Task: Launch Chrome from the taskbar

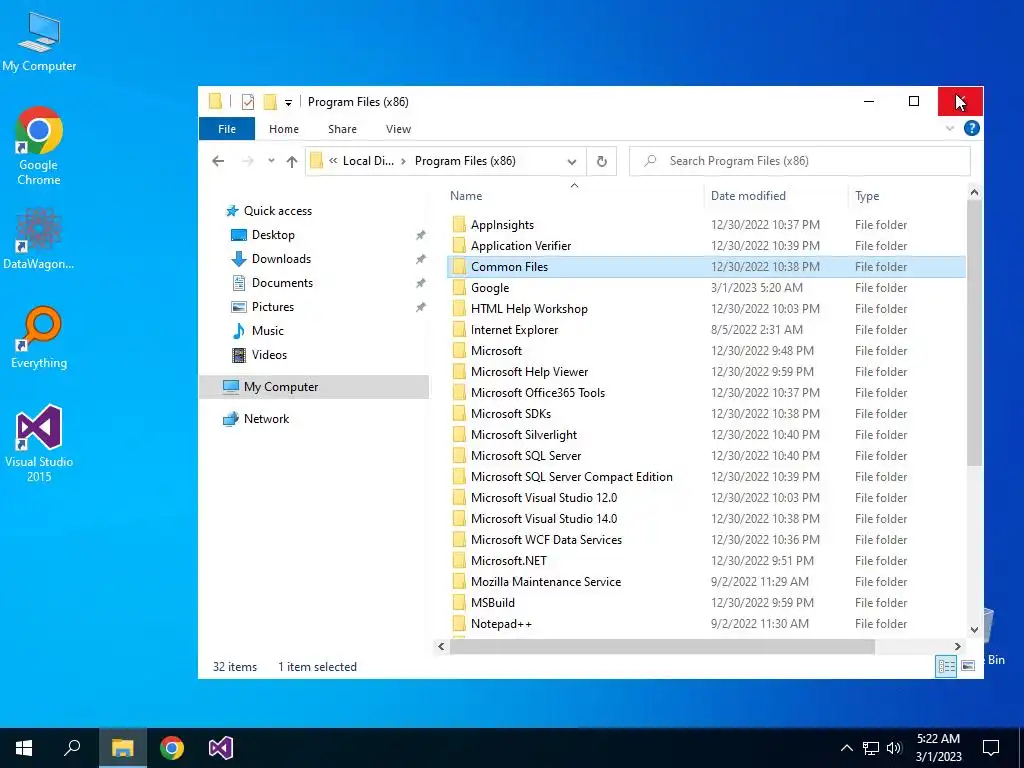Action: (172, 748)
